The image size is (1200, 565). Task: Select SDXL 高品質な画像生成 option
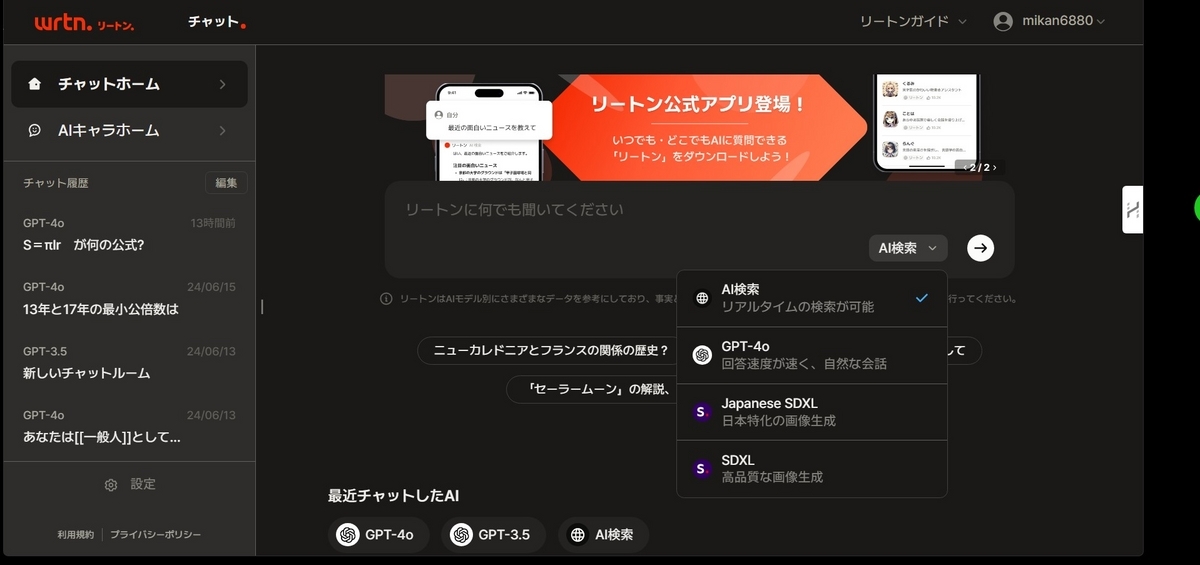(x=812, y=469)
